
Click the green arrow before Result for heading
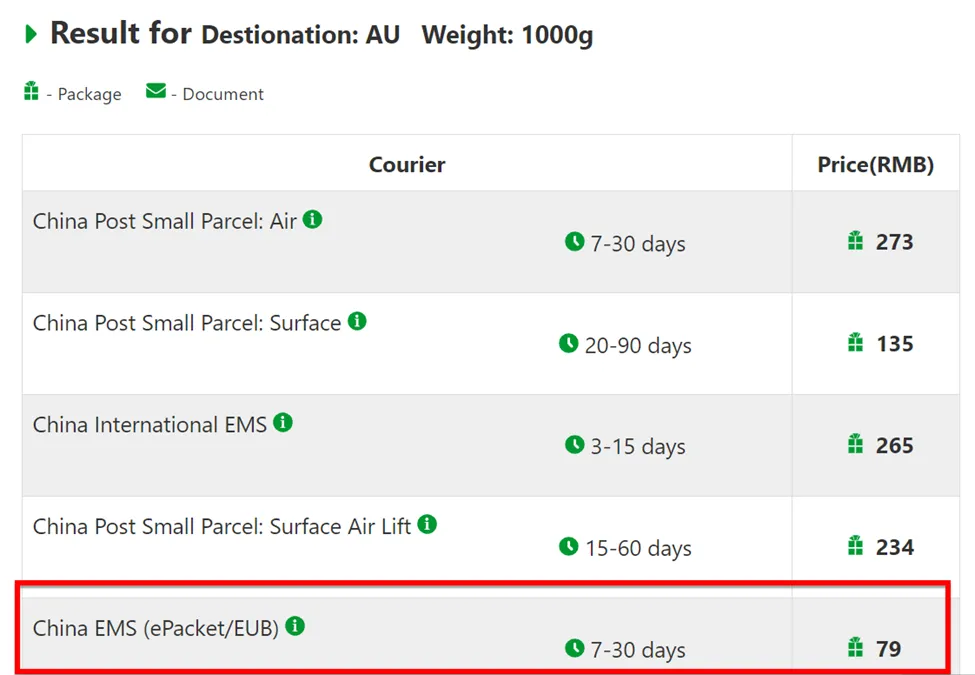click(x=30, y=34)
